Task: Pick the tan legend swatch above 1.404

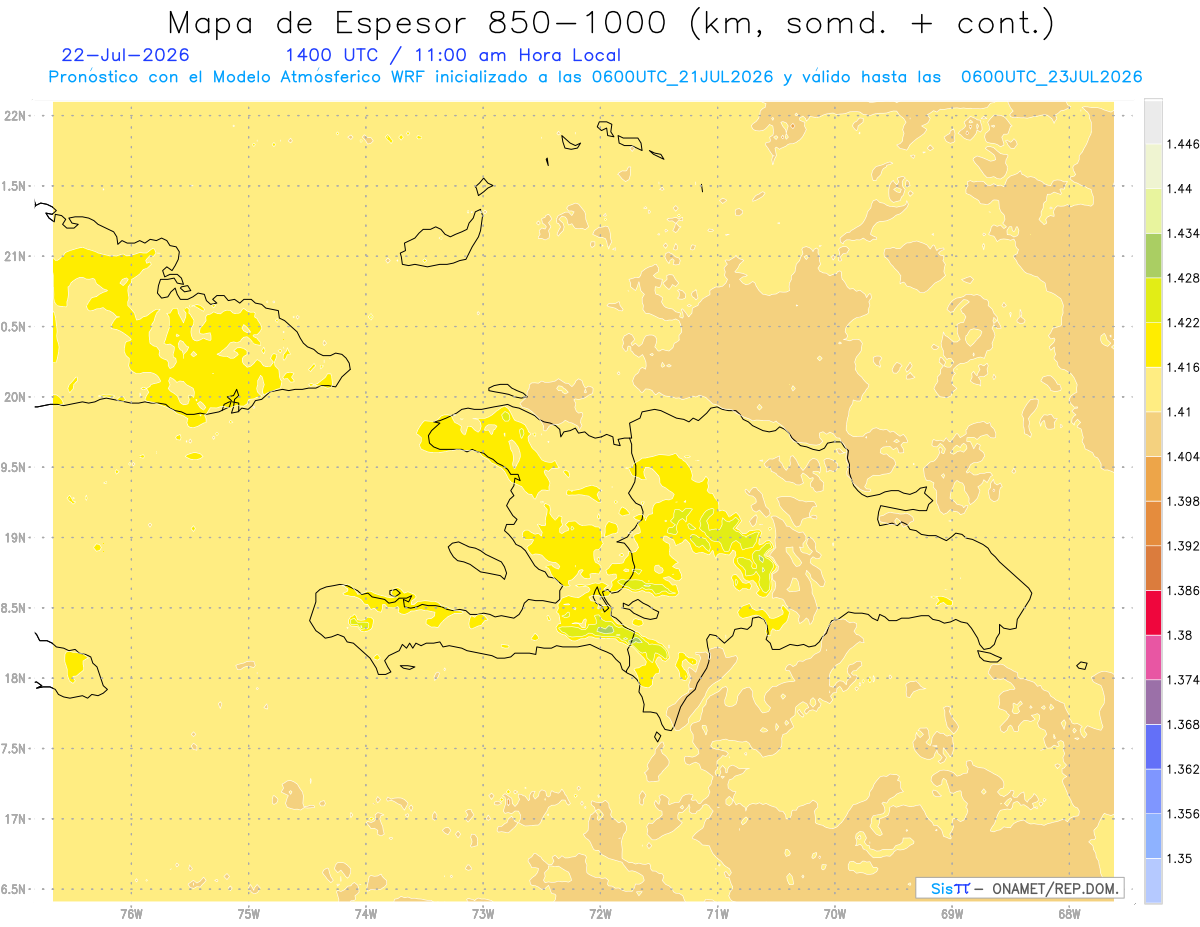Action: [1153, 433]
